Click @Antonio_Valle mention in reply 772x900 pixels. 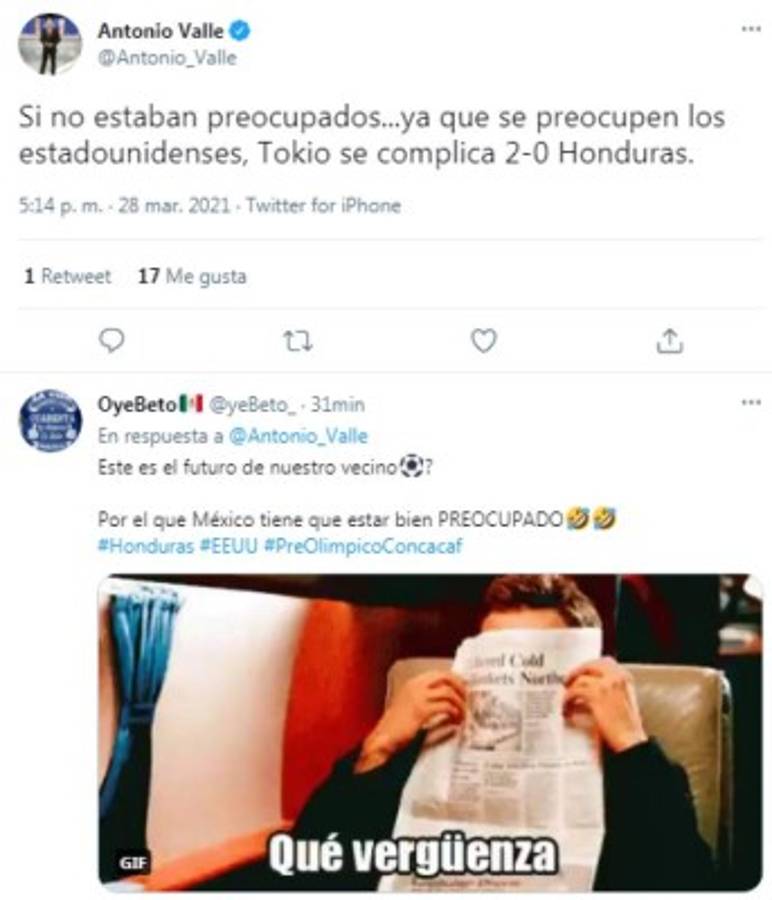pos(298,436)
